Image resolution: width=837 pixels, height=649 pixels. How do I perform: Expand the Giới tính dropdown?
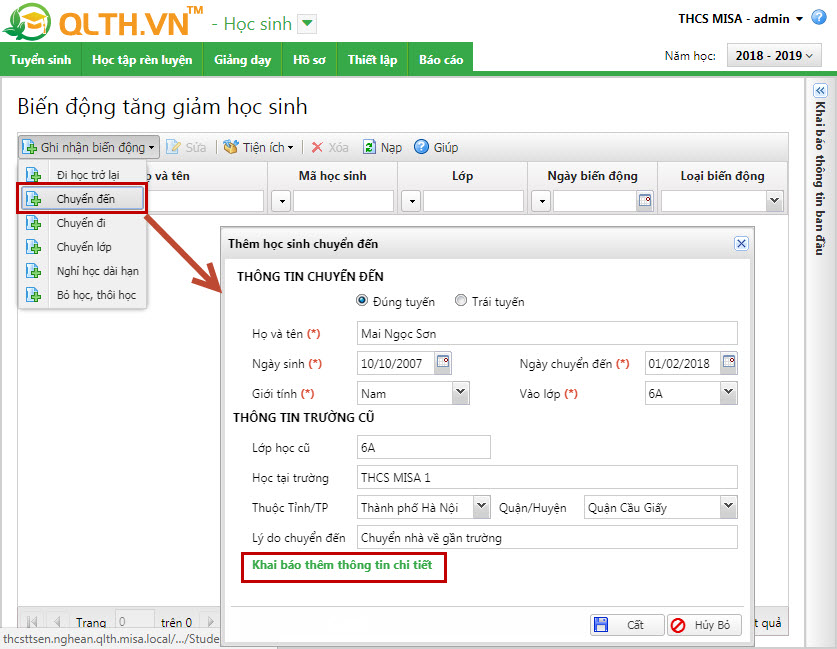point(460,393)
